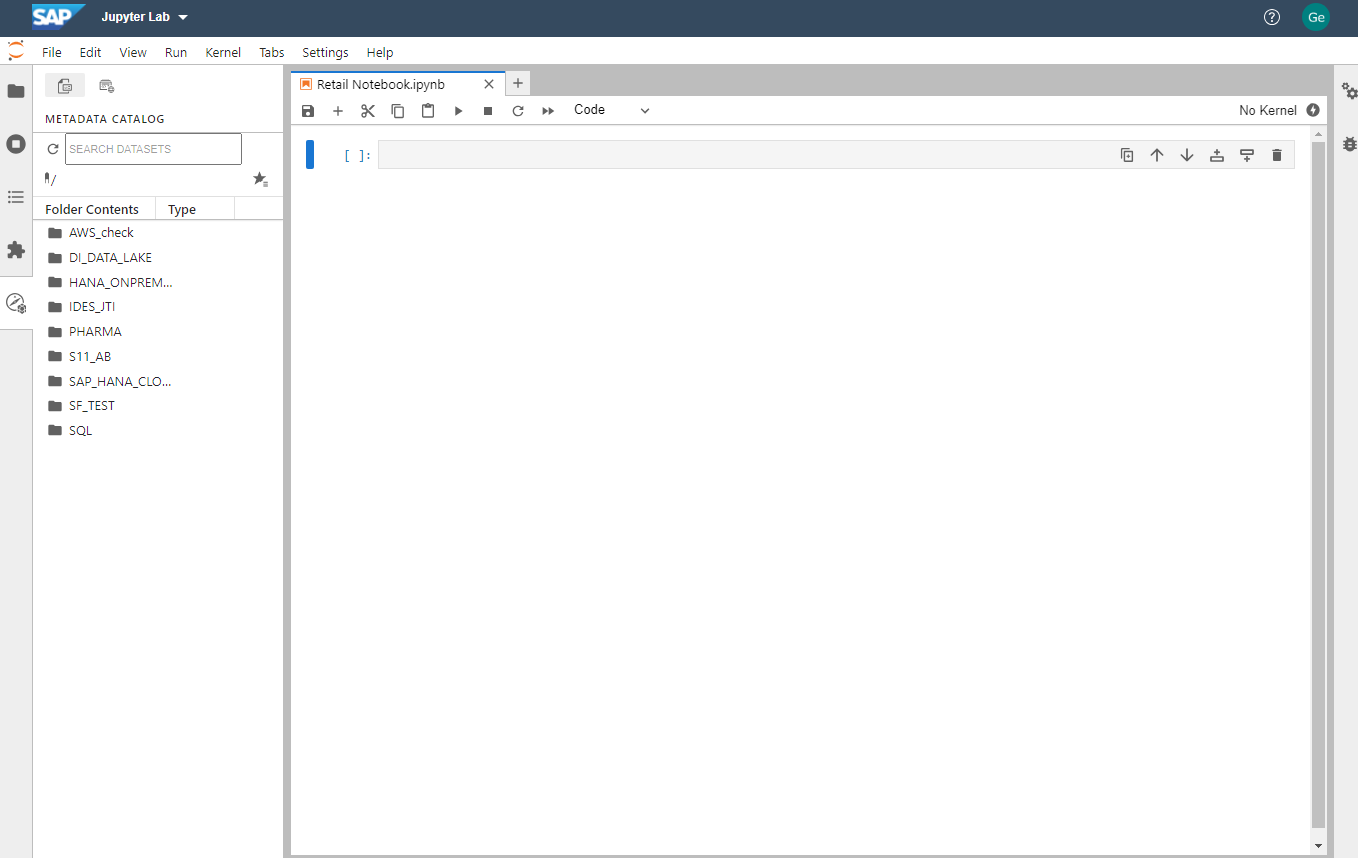Click the No Kernel button
Viewport: 1358px width, 858px height.
coord(1267,111)
